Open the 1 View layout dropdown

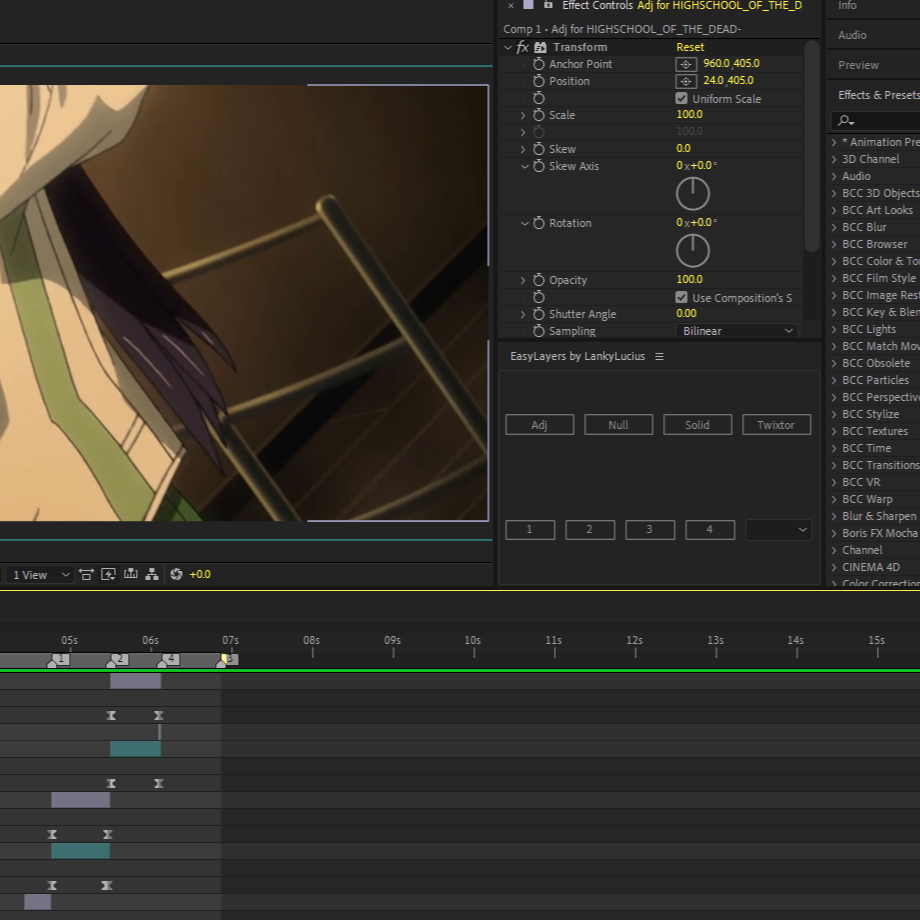38,575
